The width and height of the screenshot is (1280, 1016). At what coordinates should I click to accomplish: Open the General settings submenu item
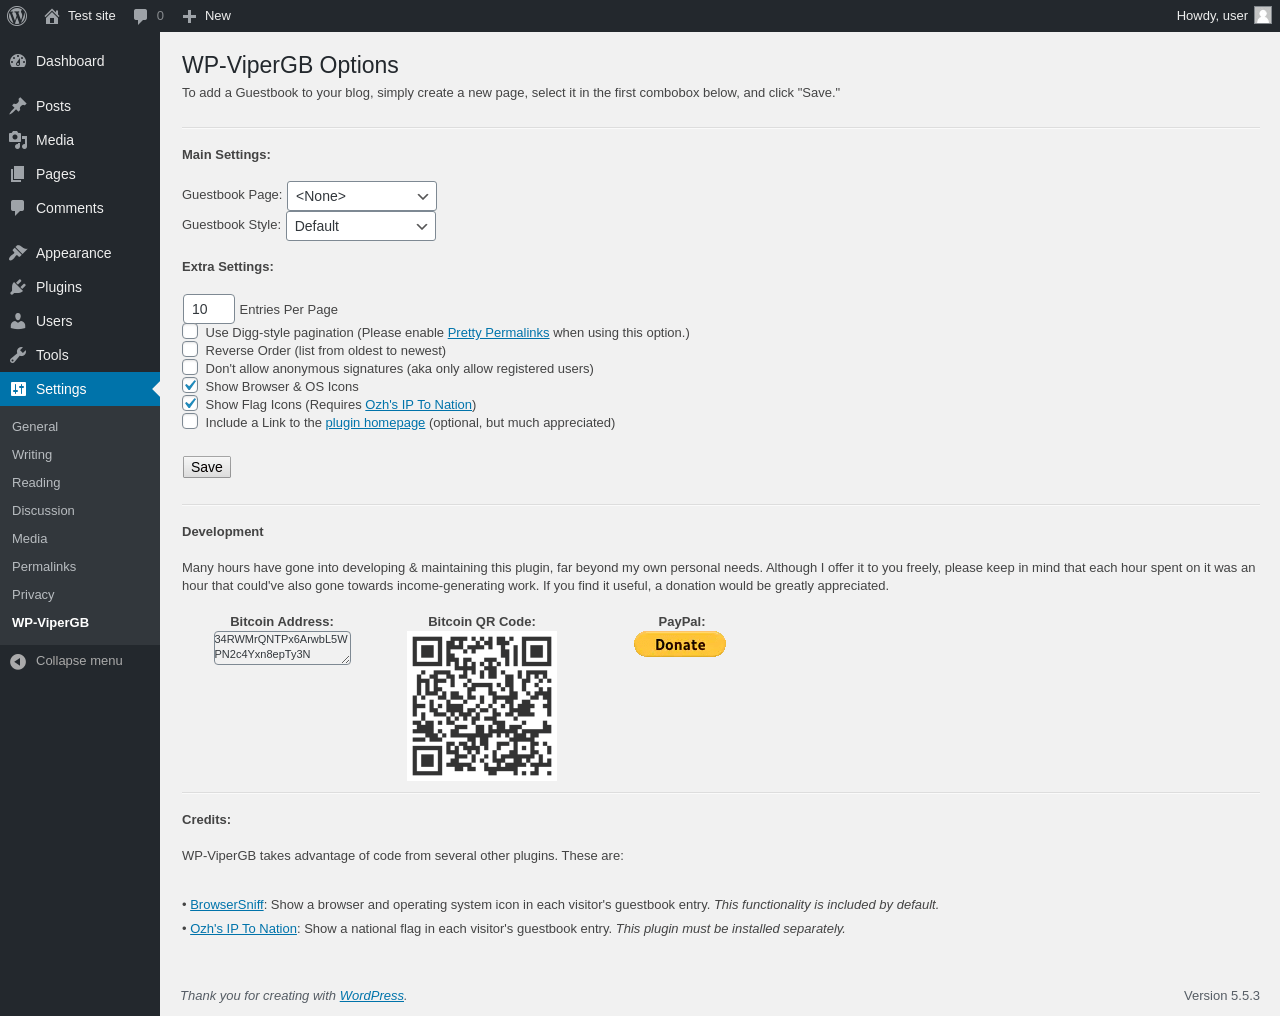coord(35,427)
